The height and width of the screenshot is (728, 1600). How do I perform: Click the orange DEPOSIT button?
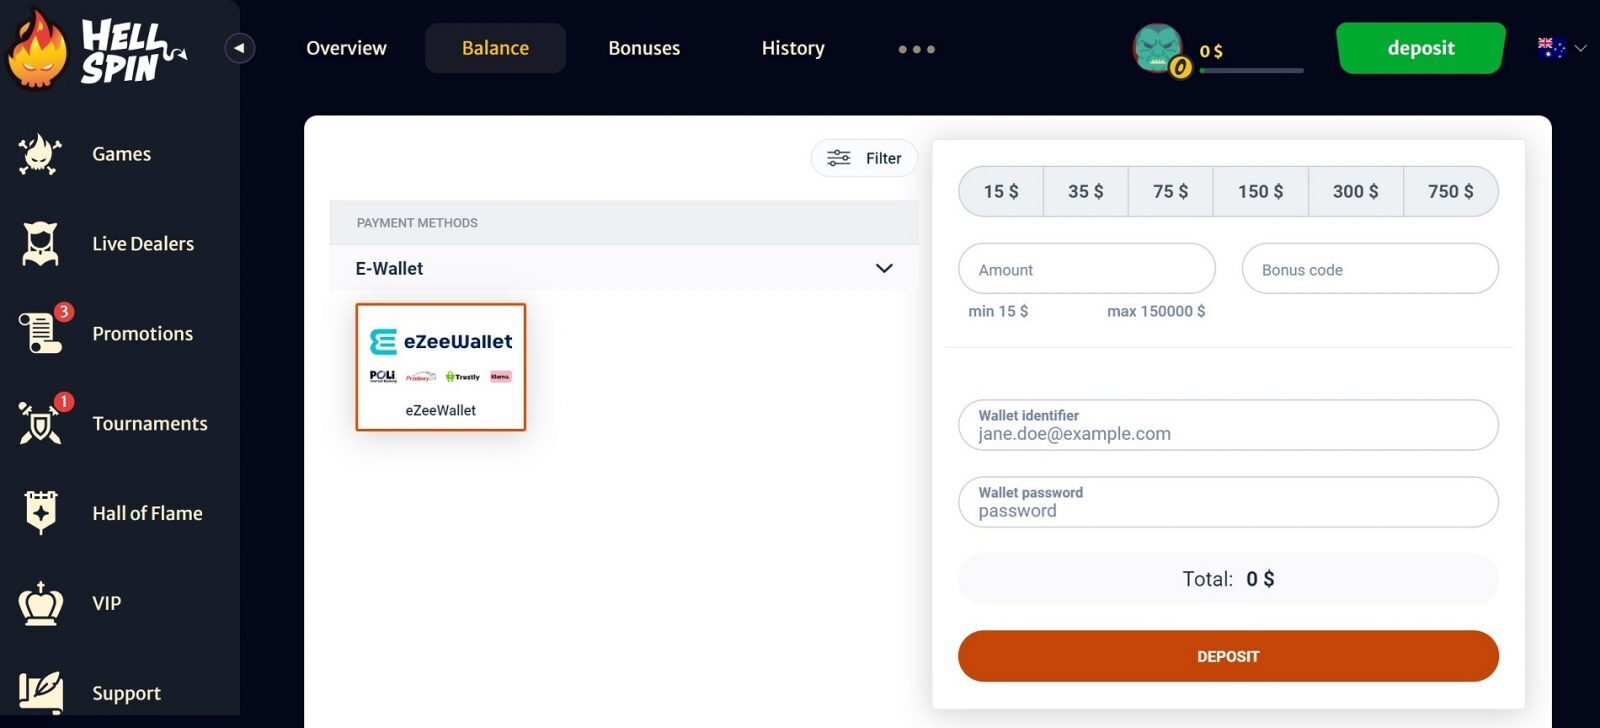(x=1228, y=656)
